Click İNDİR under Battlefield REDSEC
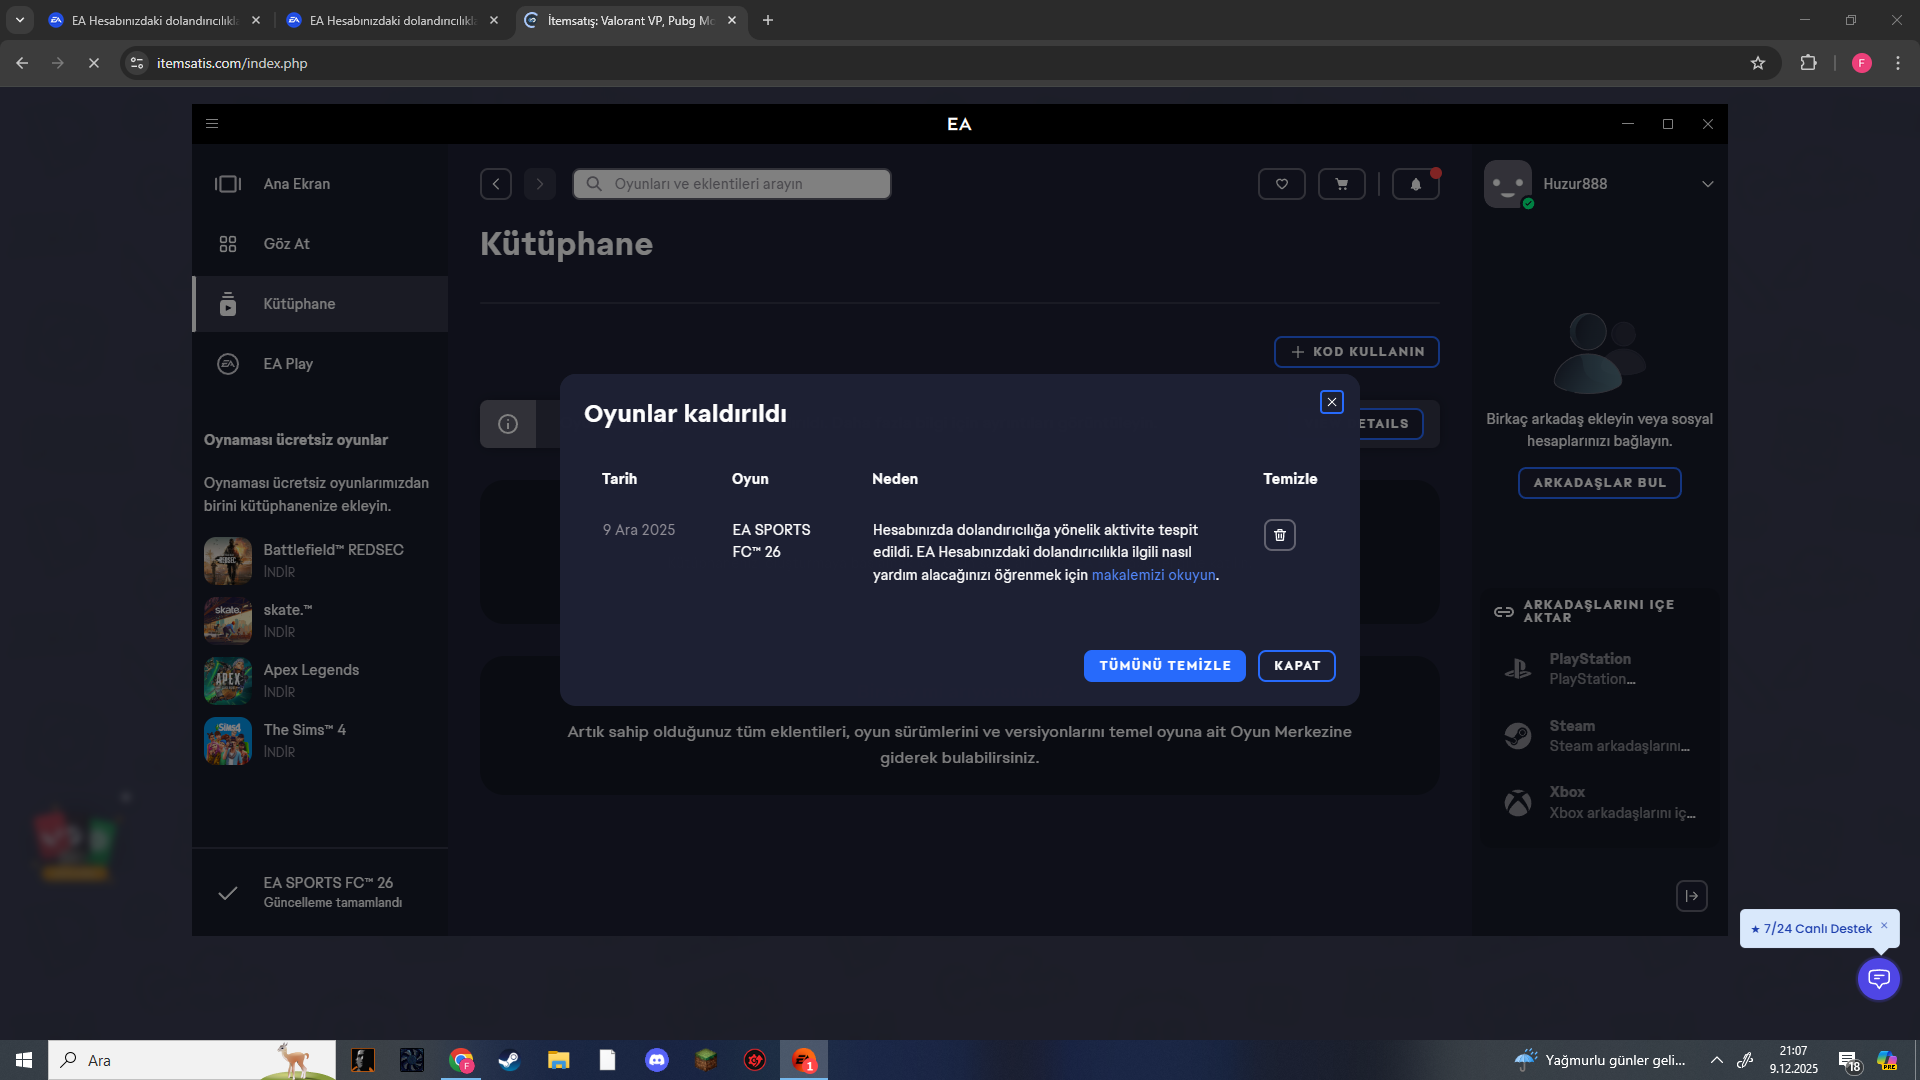This screenshot has height=1080, width=1920. [279, 572]
